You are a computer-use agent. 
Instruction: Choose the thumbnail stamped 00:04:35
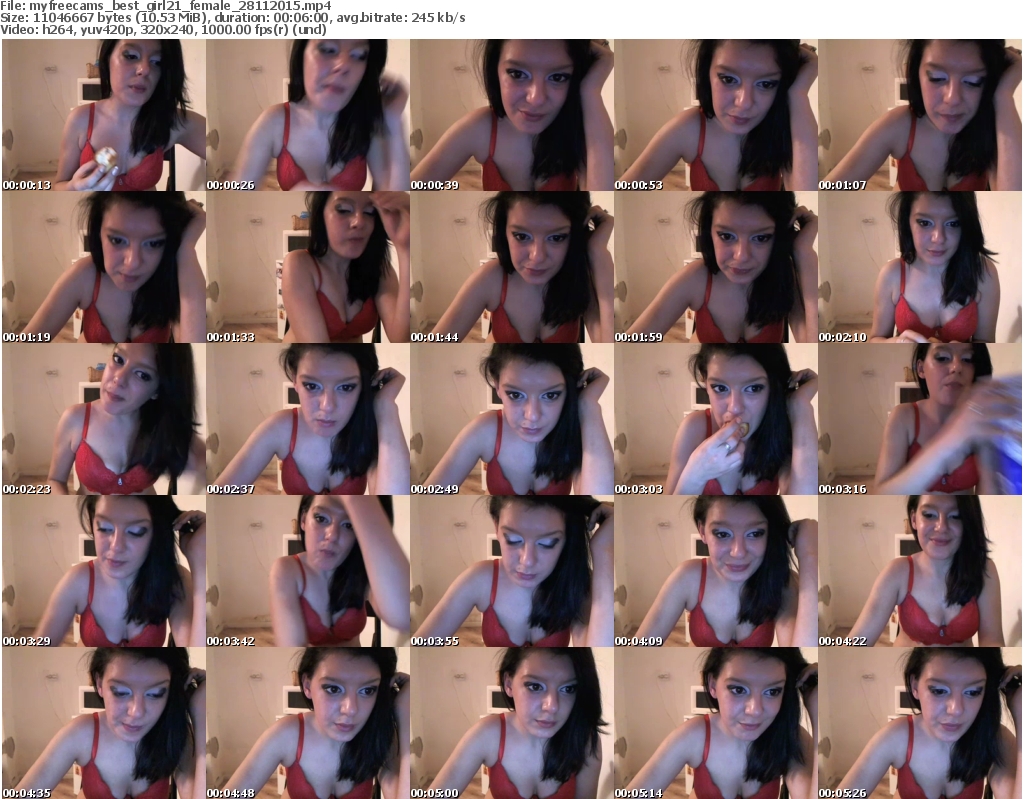pyautogui.click(x=104, y=723)
